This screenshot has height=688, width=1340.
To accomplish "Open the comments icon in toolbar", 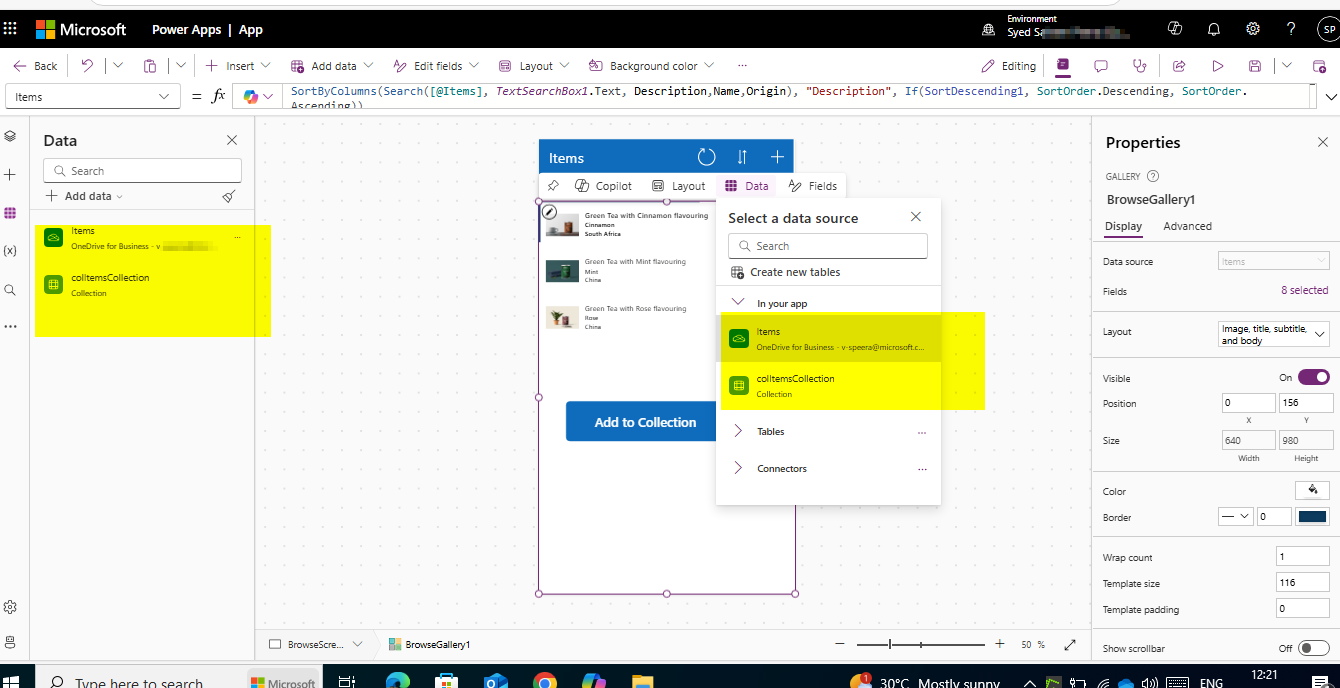I will [1101, 66].
